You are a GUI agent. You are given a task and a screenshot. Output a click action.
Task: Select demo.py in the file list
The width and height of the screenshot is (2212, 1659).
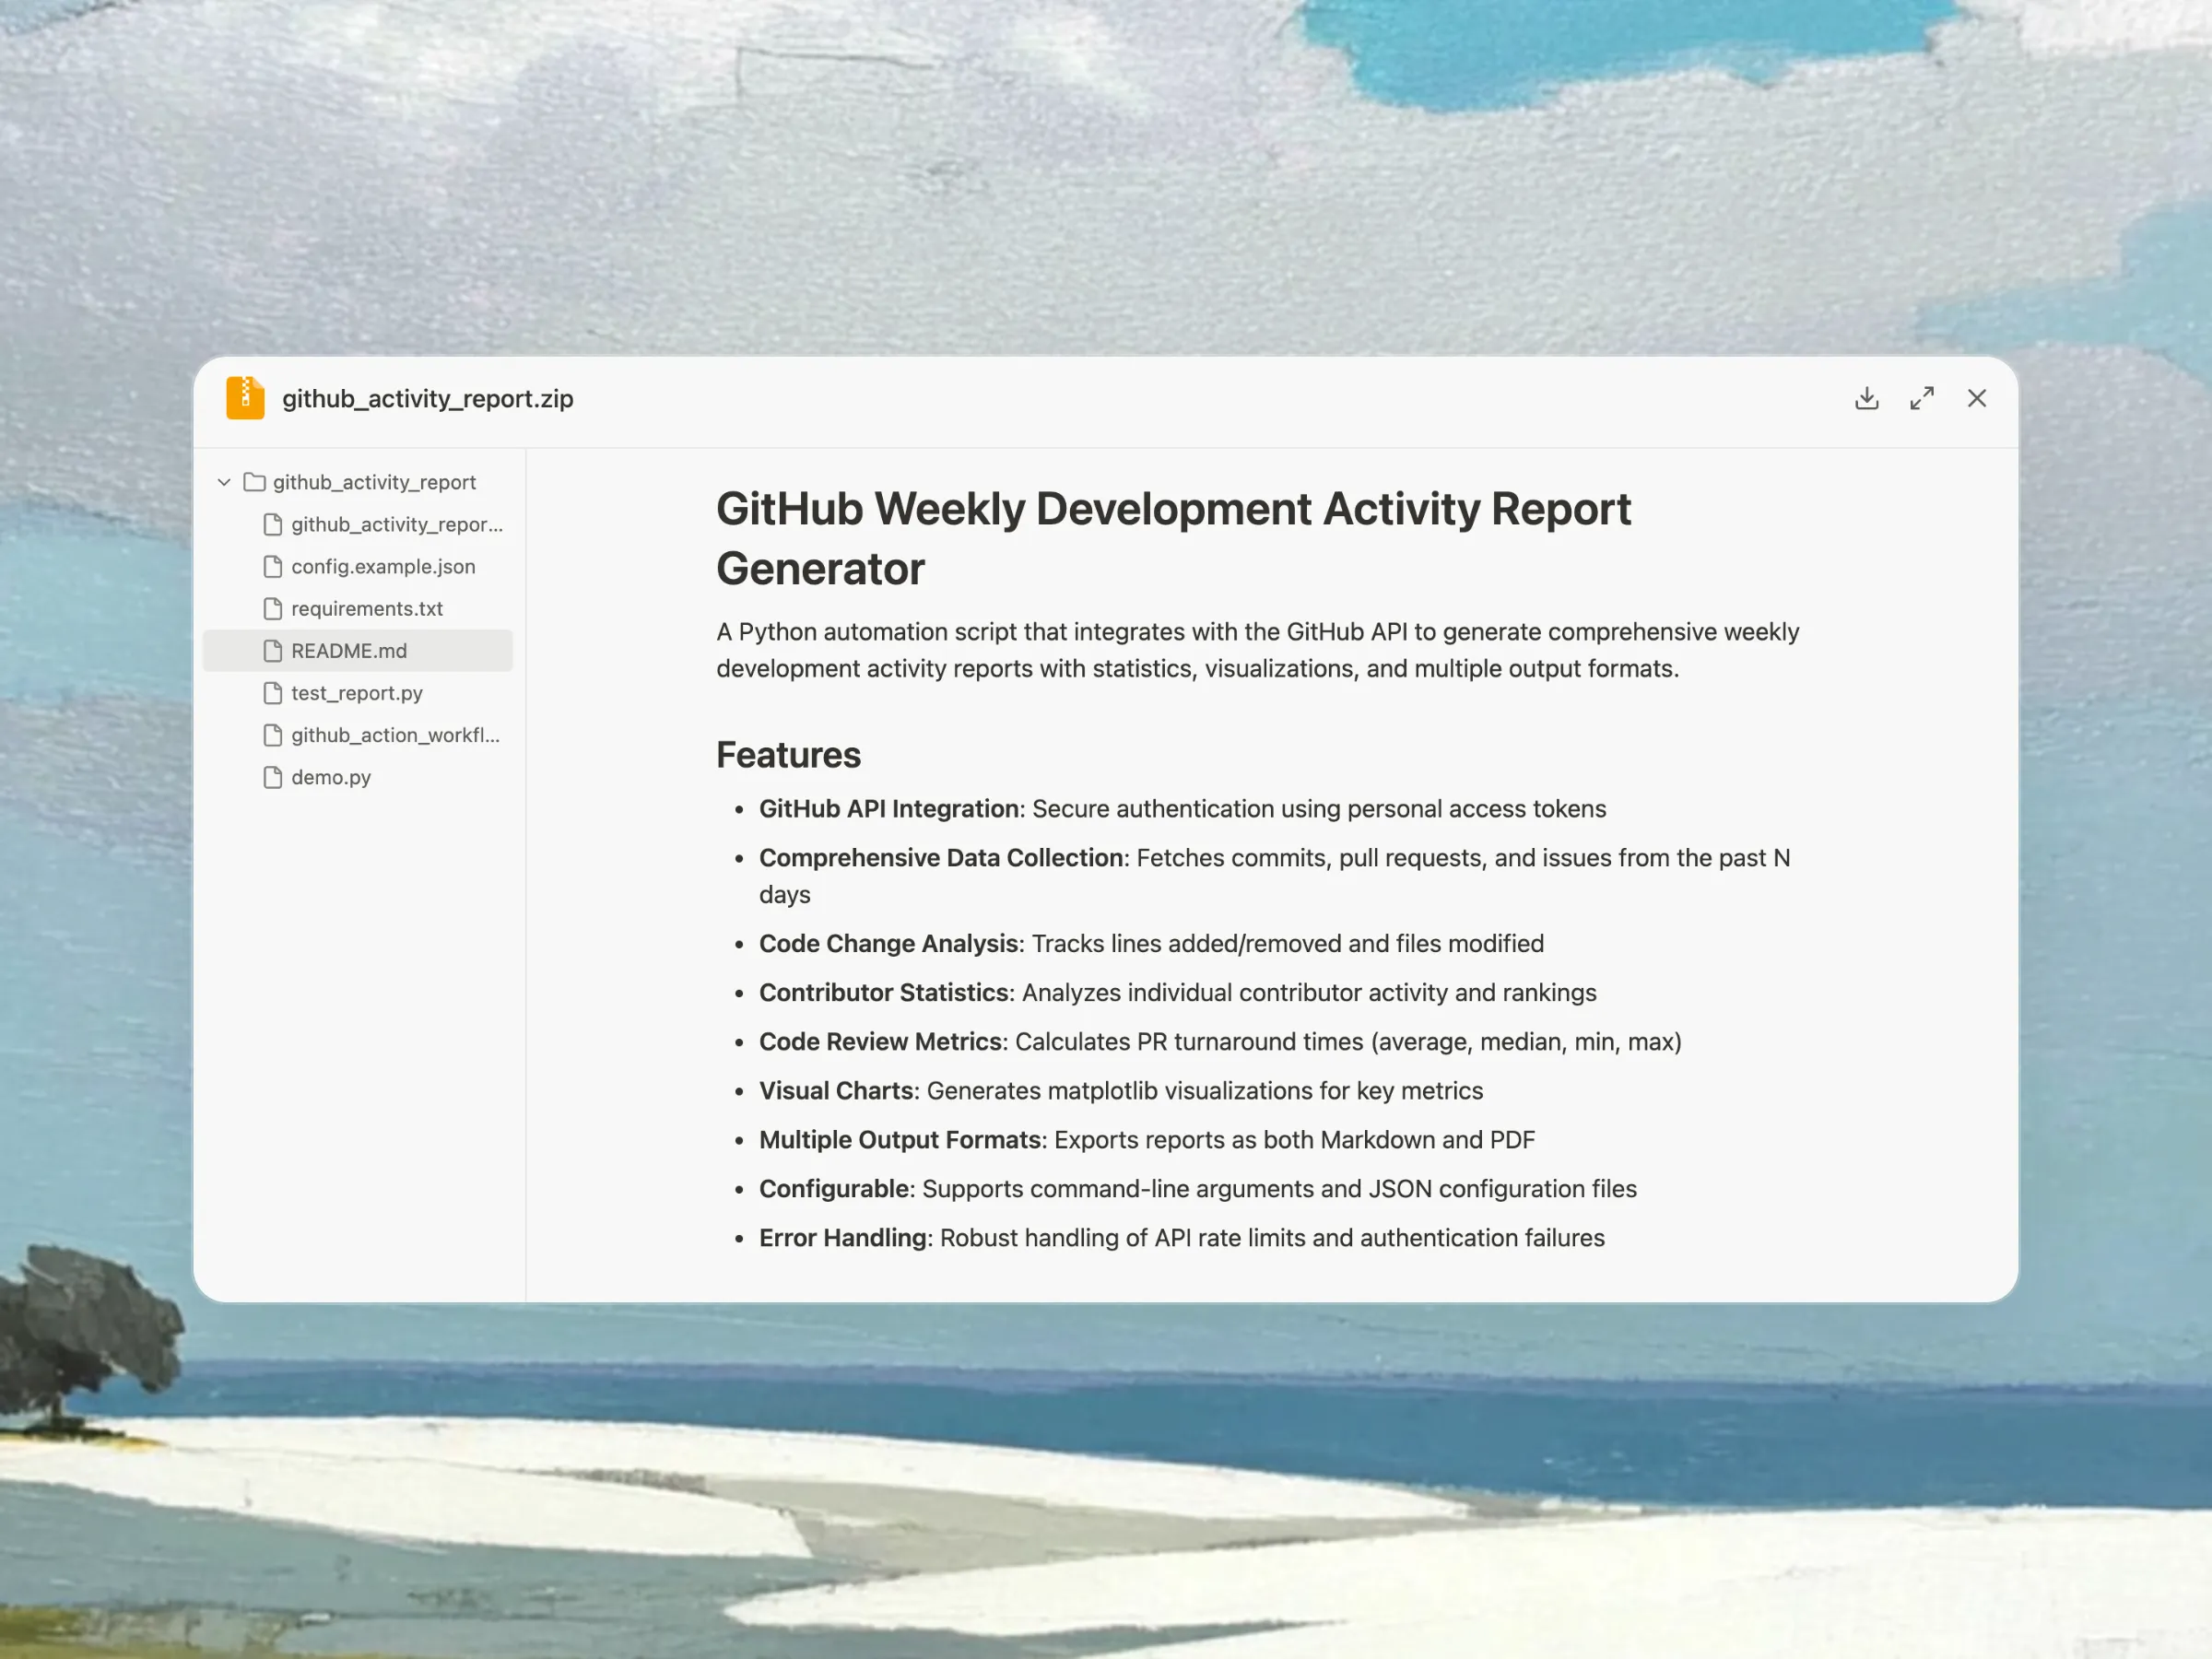tap(330, 777)
